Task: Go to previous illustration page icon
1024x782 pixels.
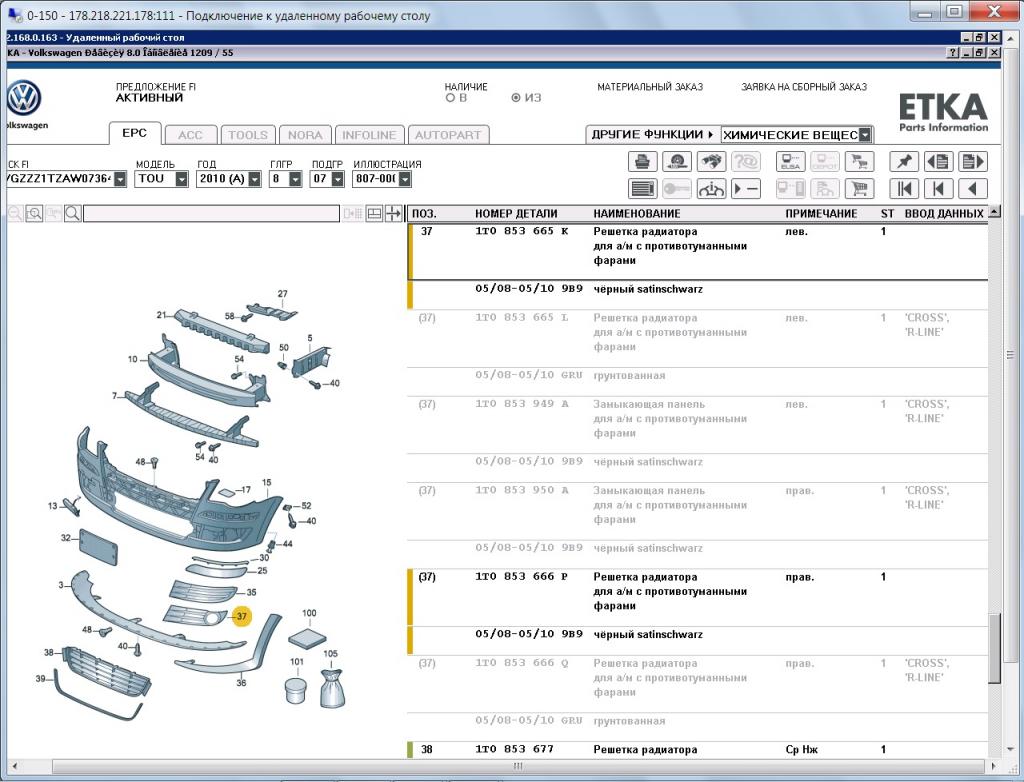Action: coord(938,161)
